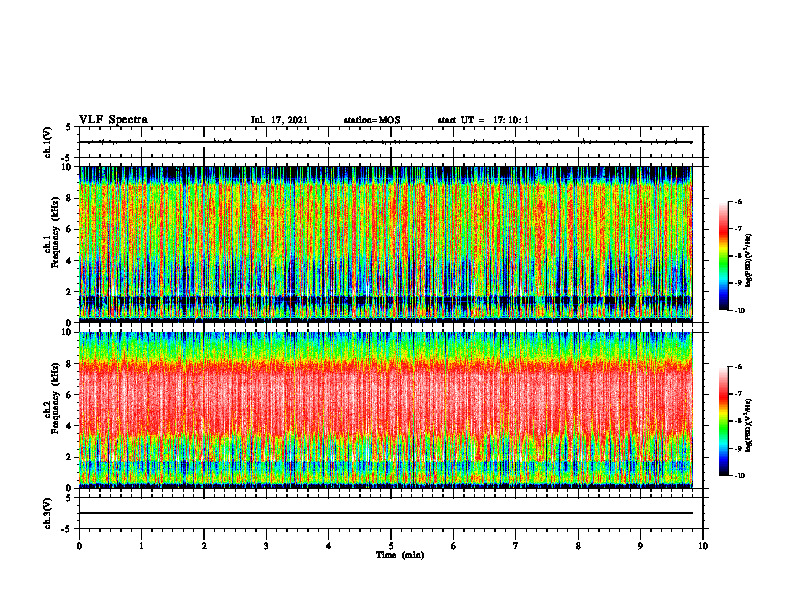Image resolution: width=792 pixels, height=612 pixels.
Task: Click inside the ch.2 spectrogram panel
Action: (x=386, y=409)
